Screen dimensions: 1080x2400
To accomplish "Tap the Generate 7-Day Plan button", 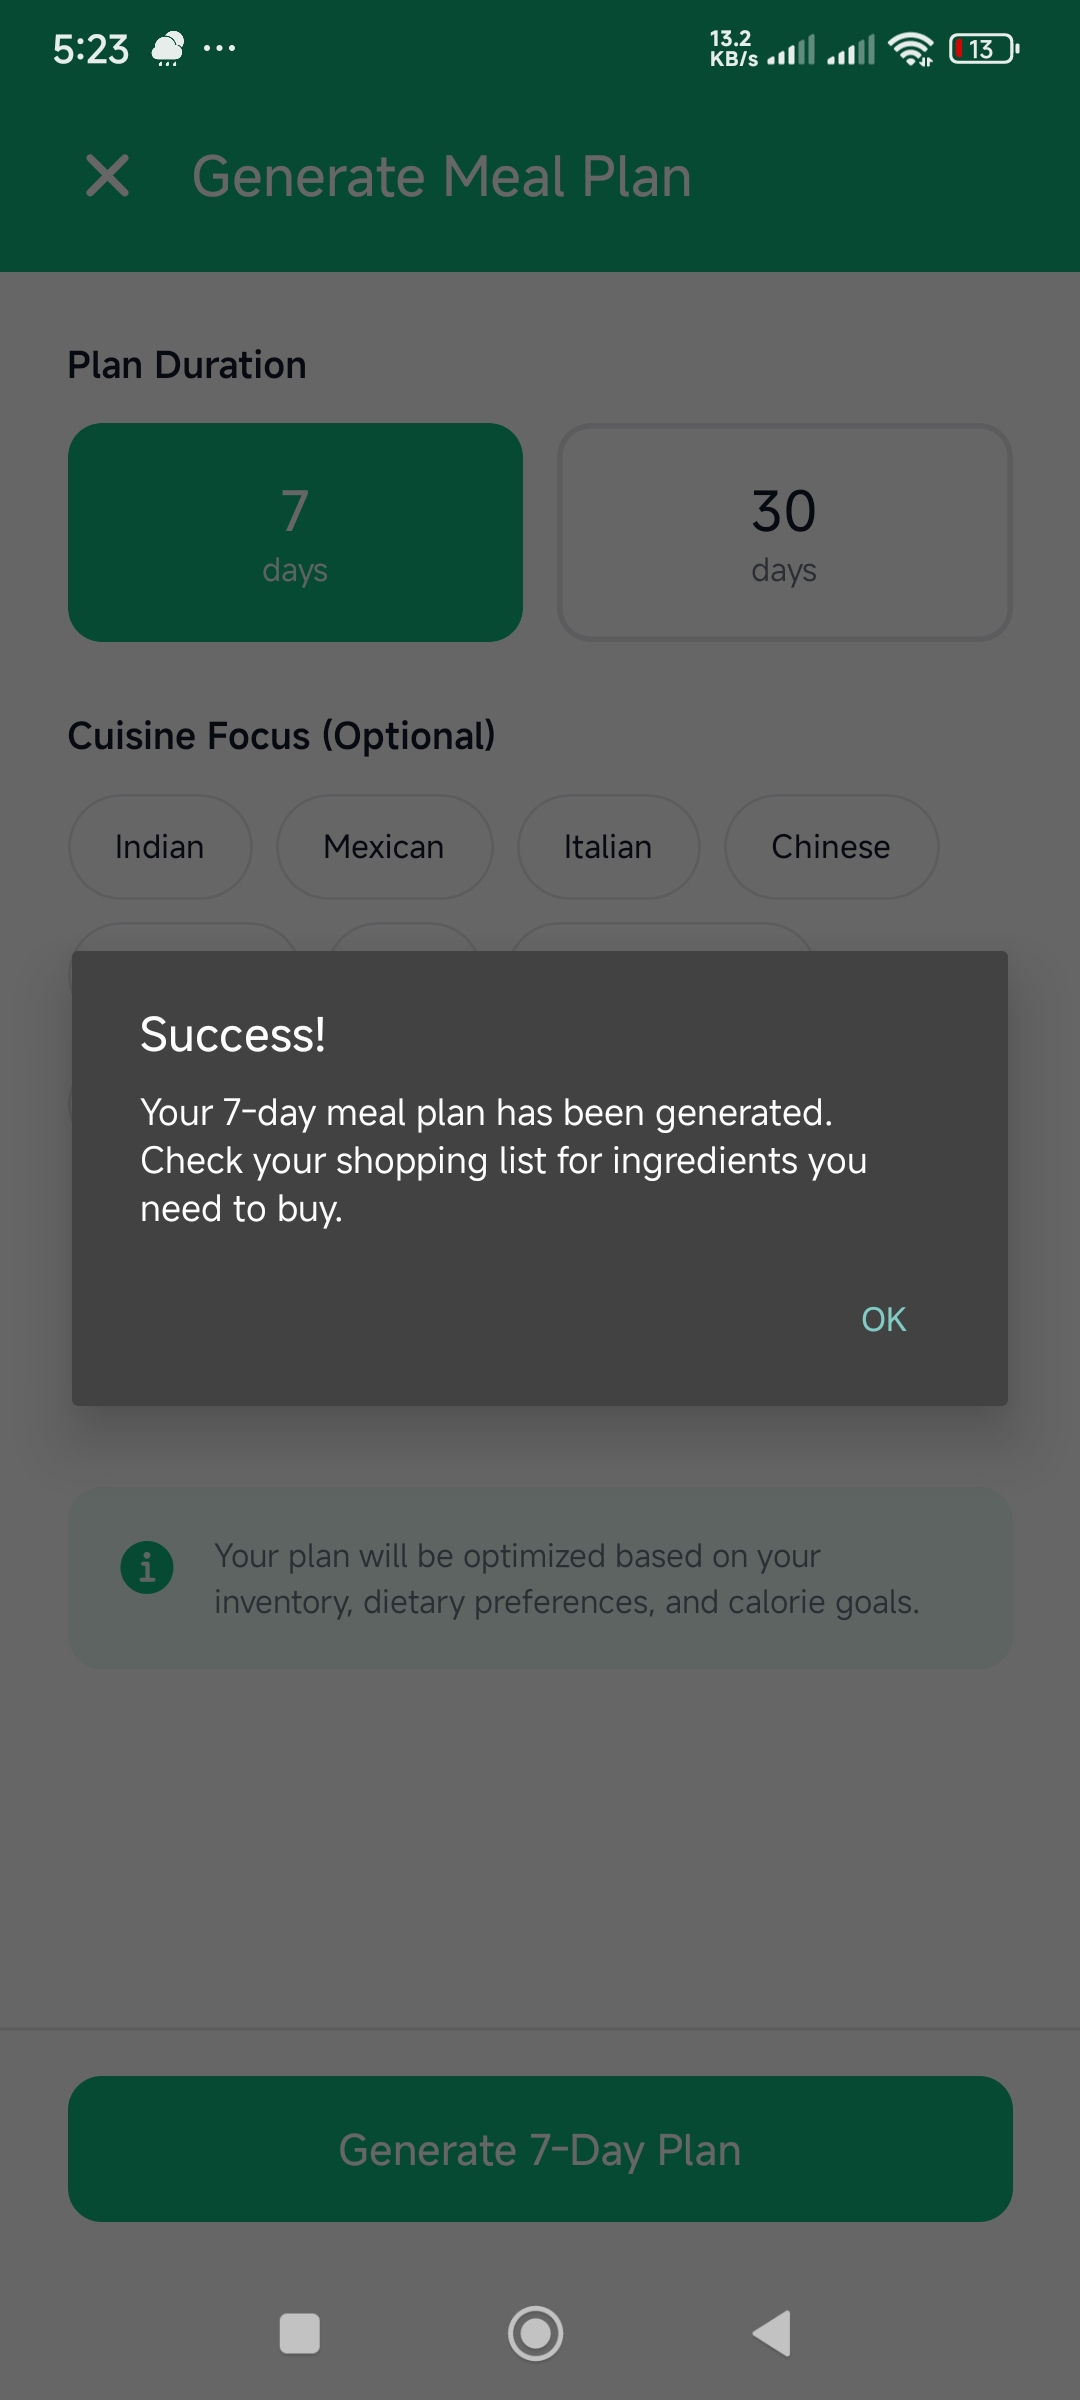I will (x=540, y=2148).
